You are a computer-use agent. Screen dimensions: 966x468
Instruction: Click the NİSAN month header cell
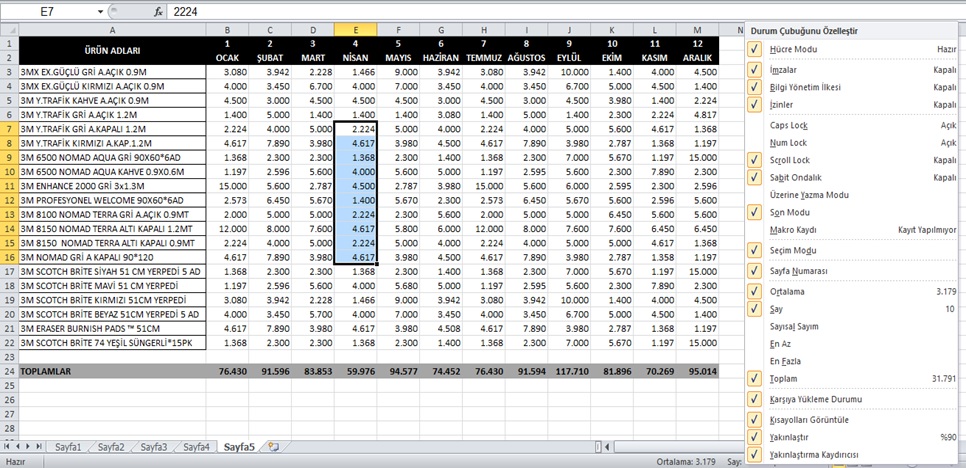tap(355, 57)
